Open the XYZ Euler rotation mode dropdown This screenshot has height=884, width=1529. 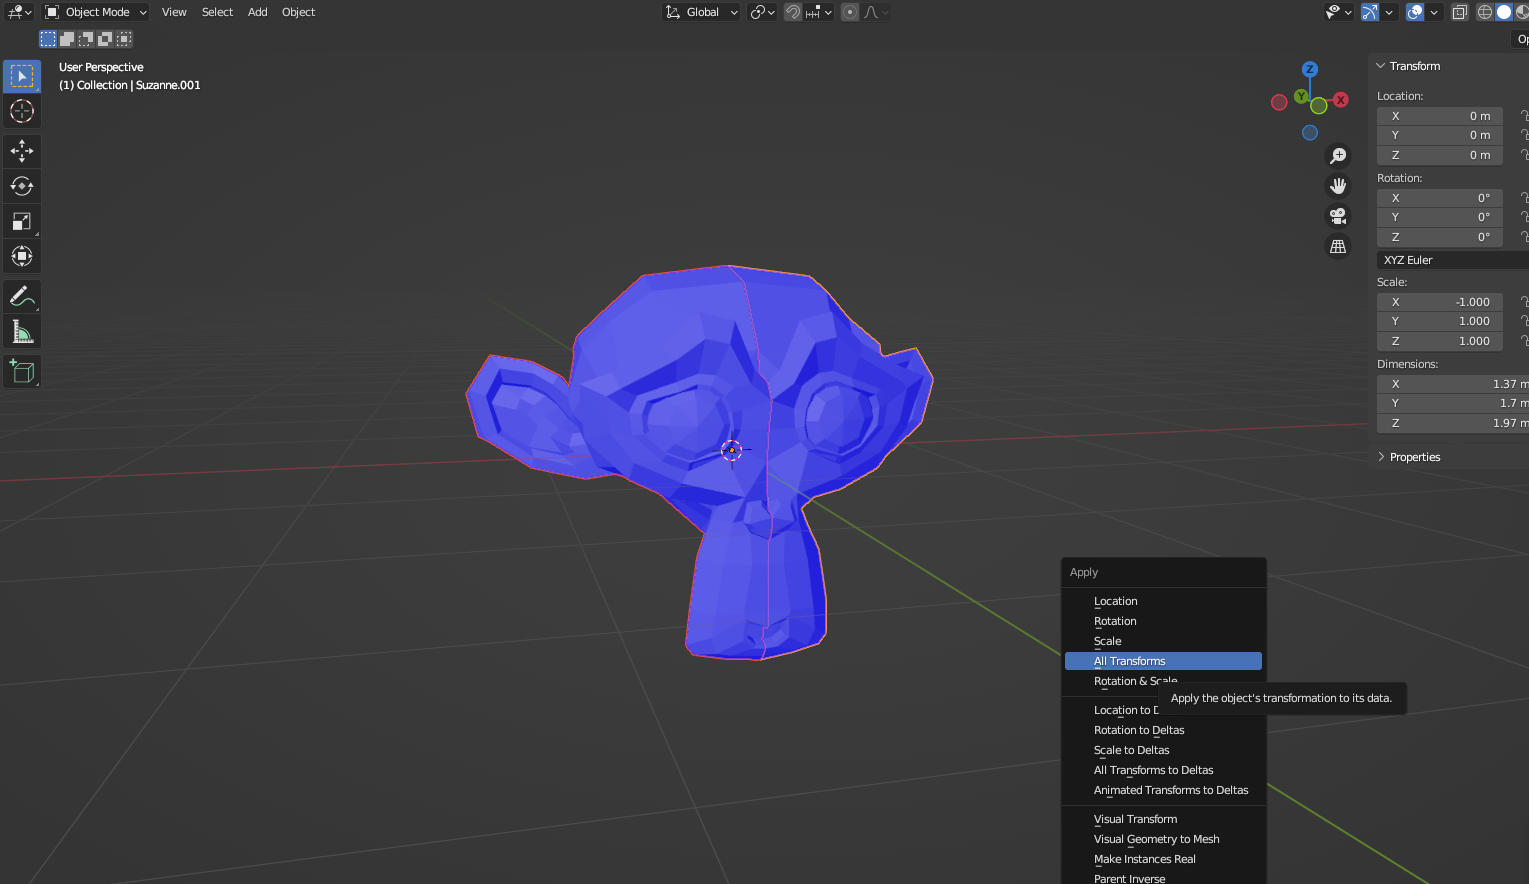[x=1453, y=260]
